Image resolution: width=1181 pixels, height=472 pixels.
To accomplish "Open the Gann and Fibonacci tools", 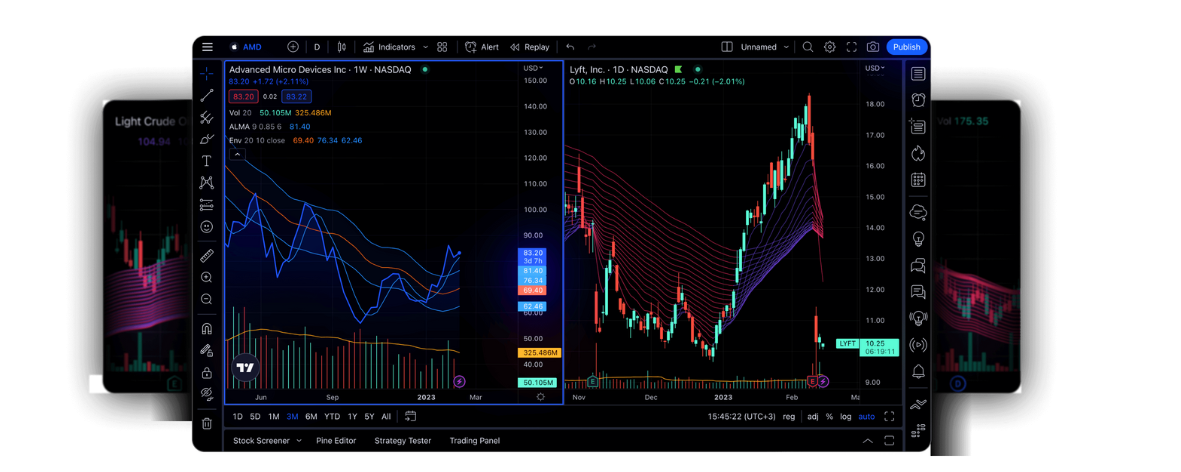I will tap(206, 117).
